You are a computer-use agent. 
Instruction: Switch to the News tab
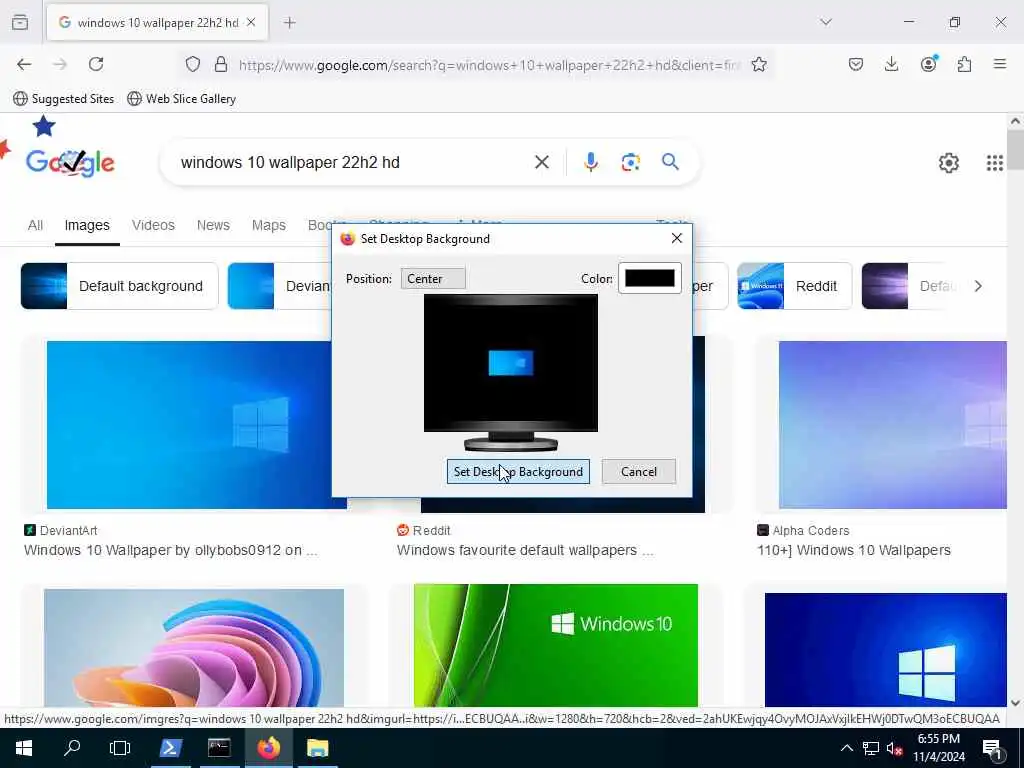coord(213,225)
